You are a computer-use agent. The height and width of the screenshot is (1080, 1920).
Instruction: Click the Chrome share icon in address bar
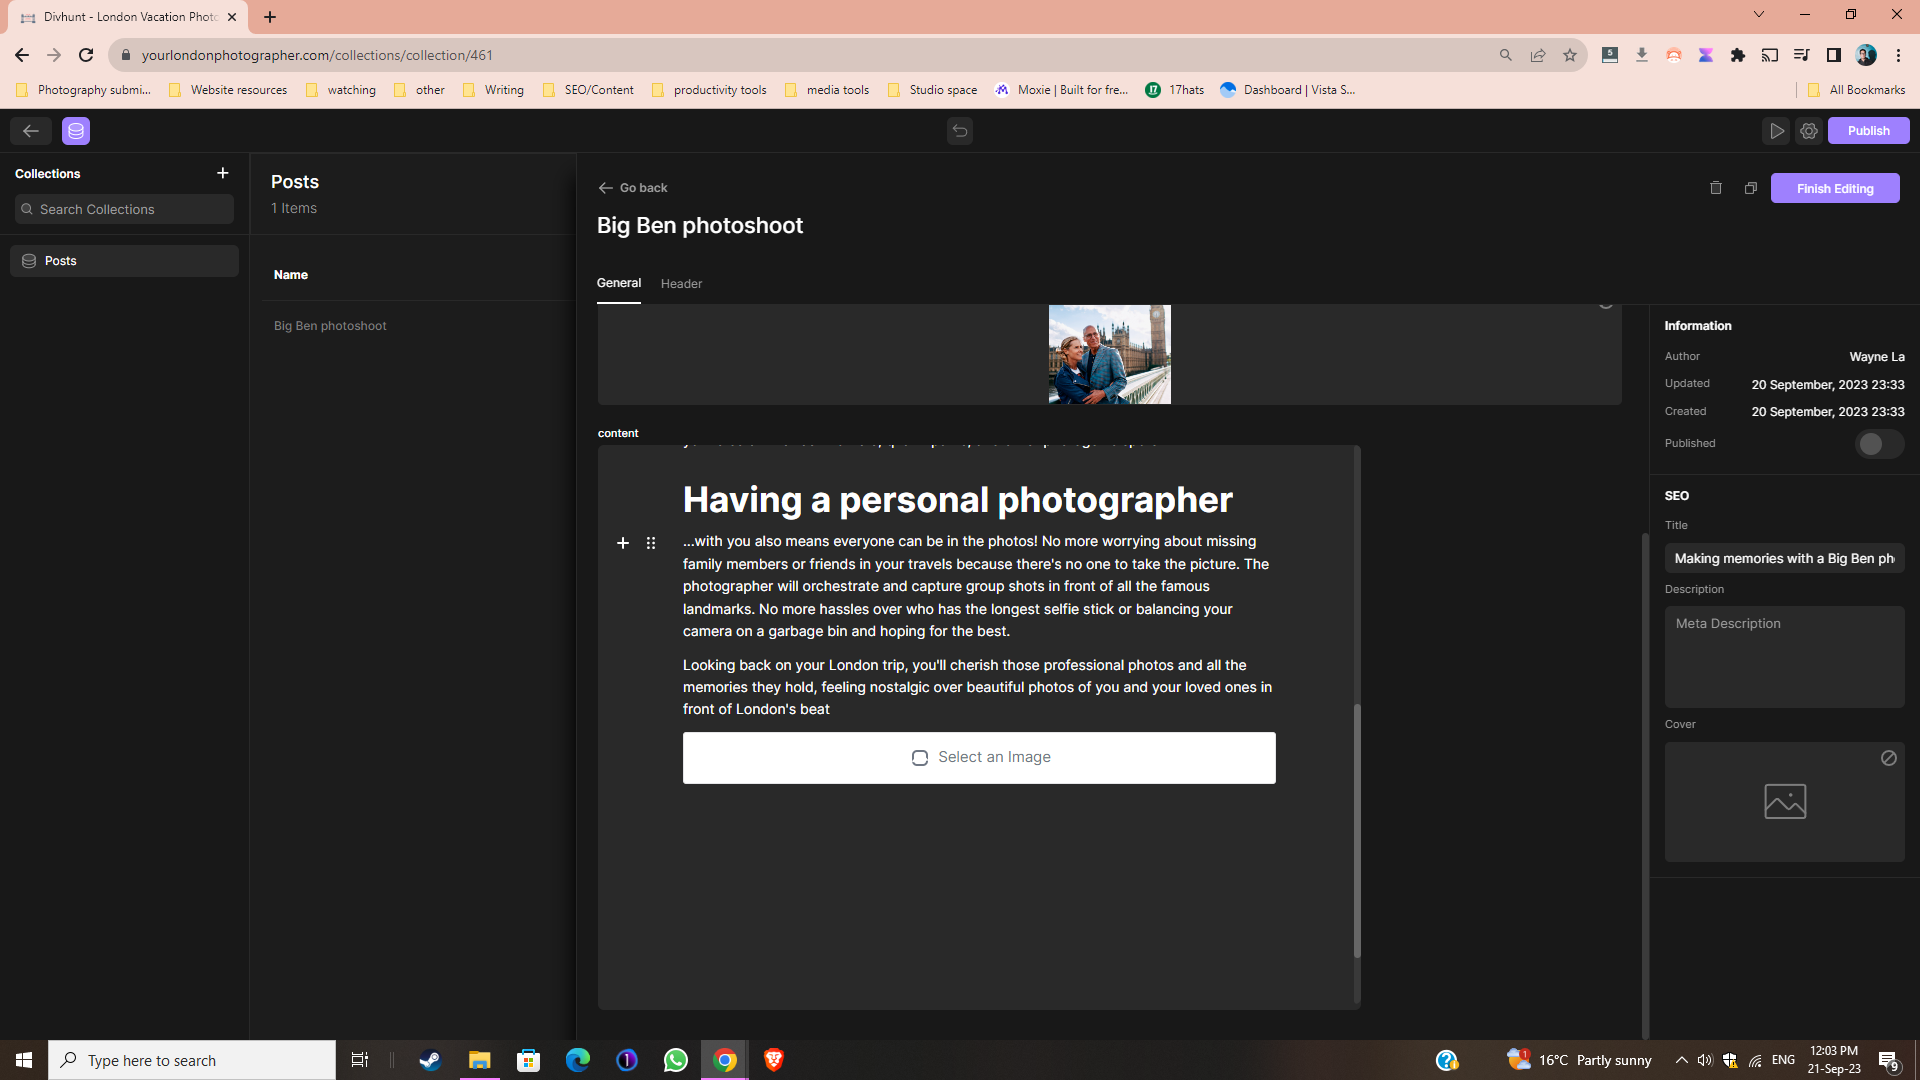click(x=1538, y=55)
